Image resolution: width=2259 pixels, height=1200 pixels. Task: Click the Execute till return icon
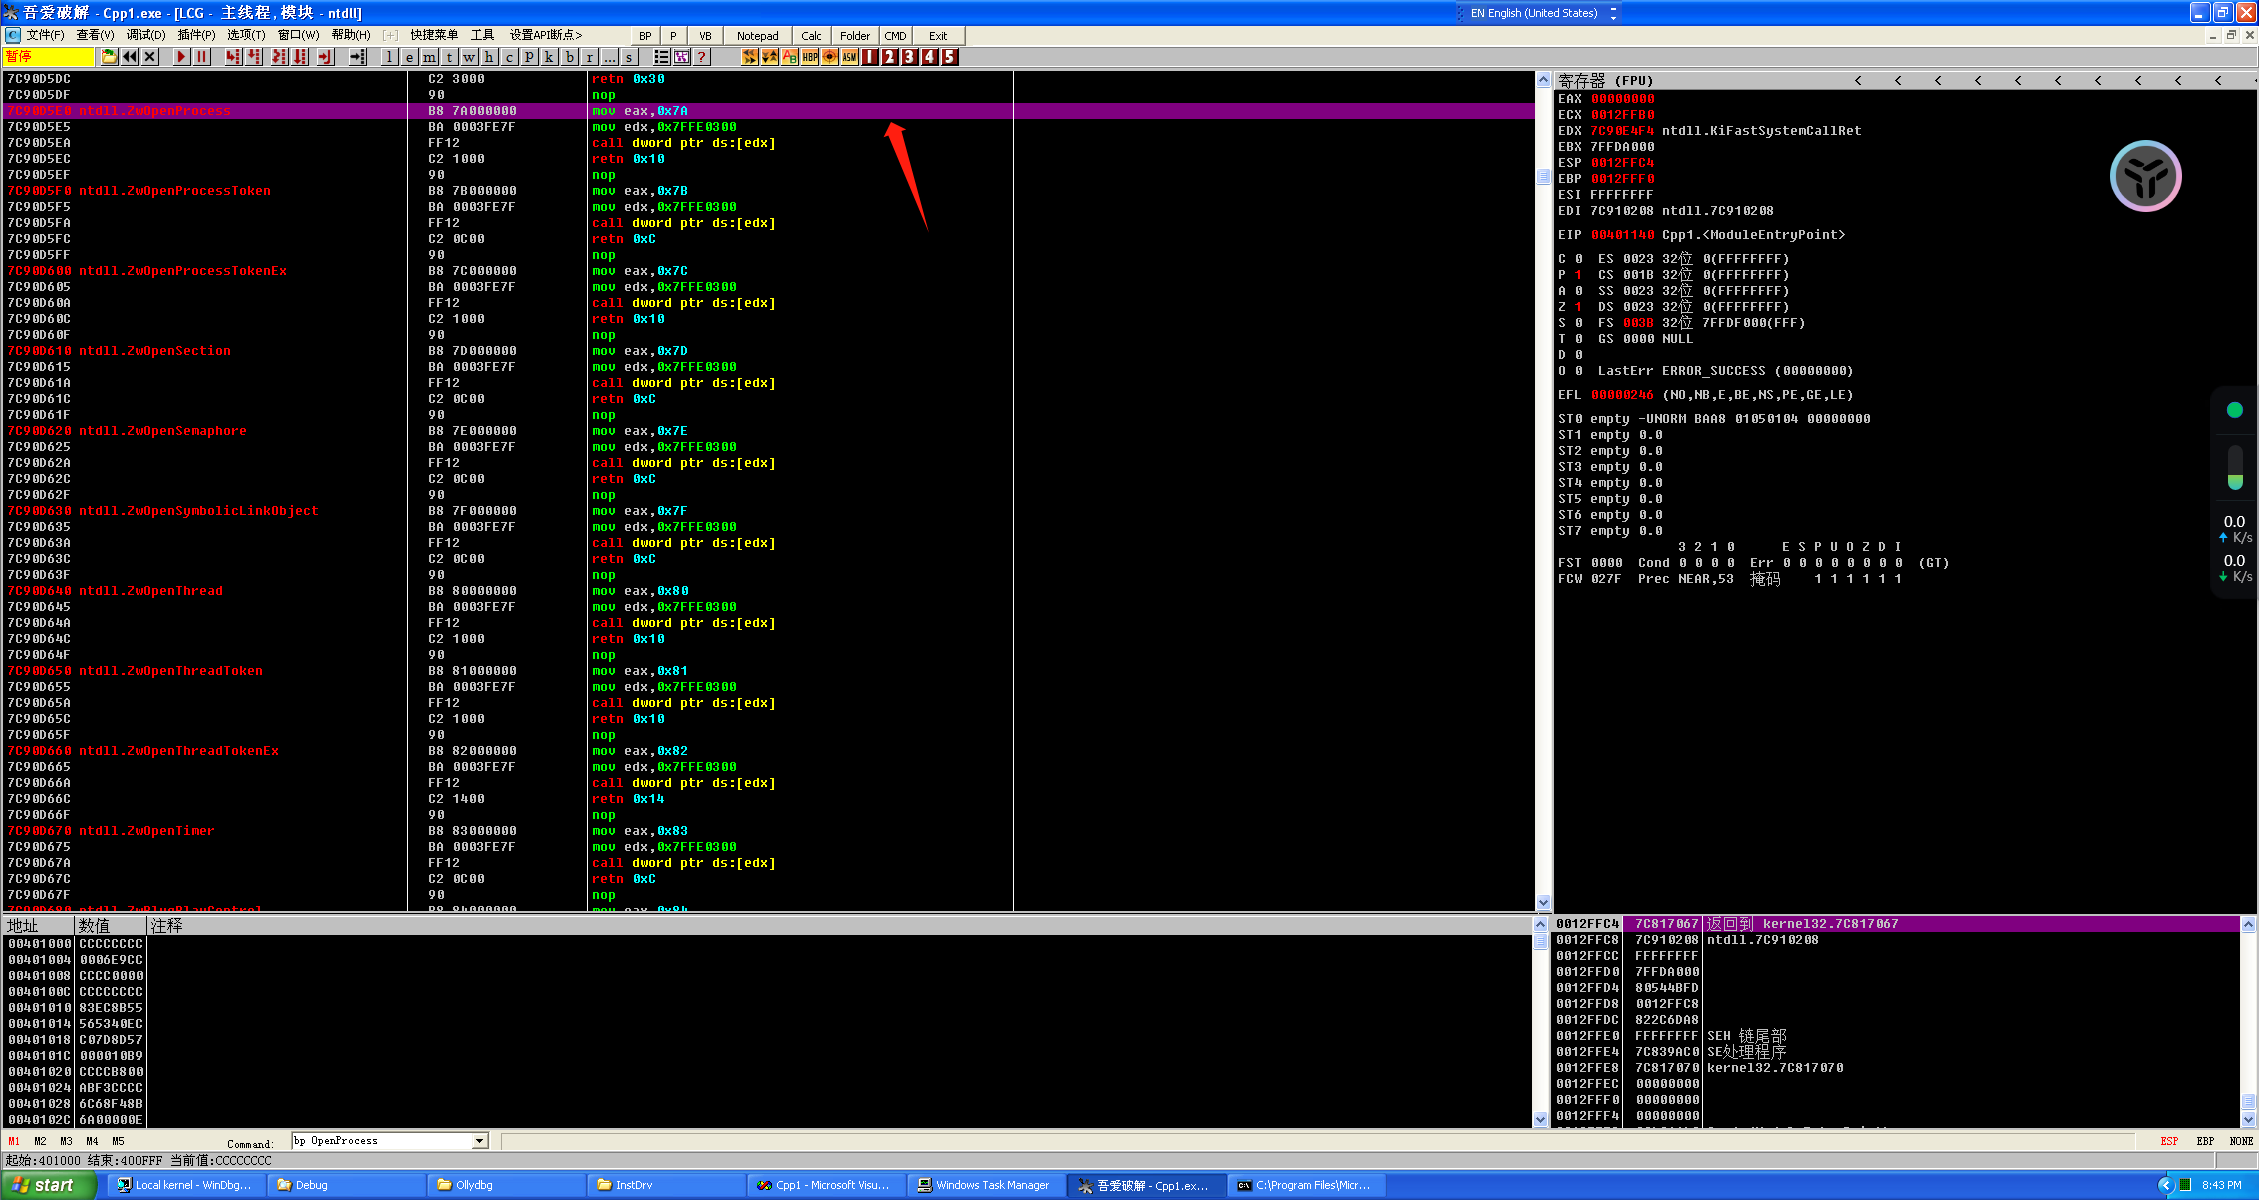(325, 57)
